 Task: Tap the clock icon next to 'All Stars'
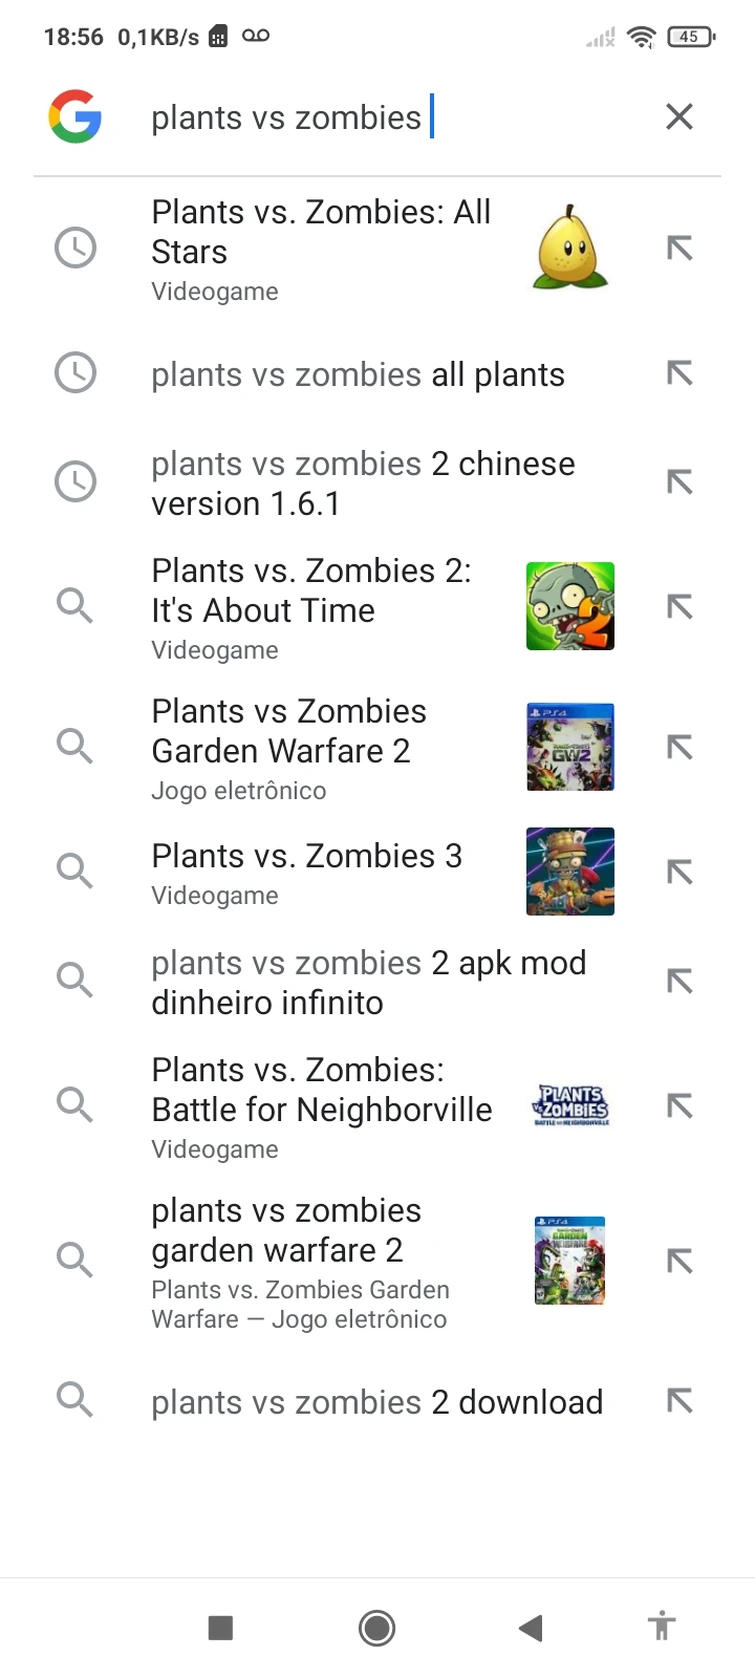[75, 248]
